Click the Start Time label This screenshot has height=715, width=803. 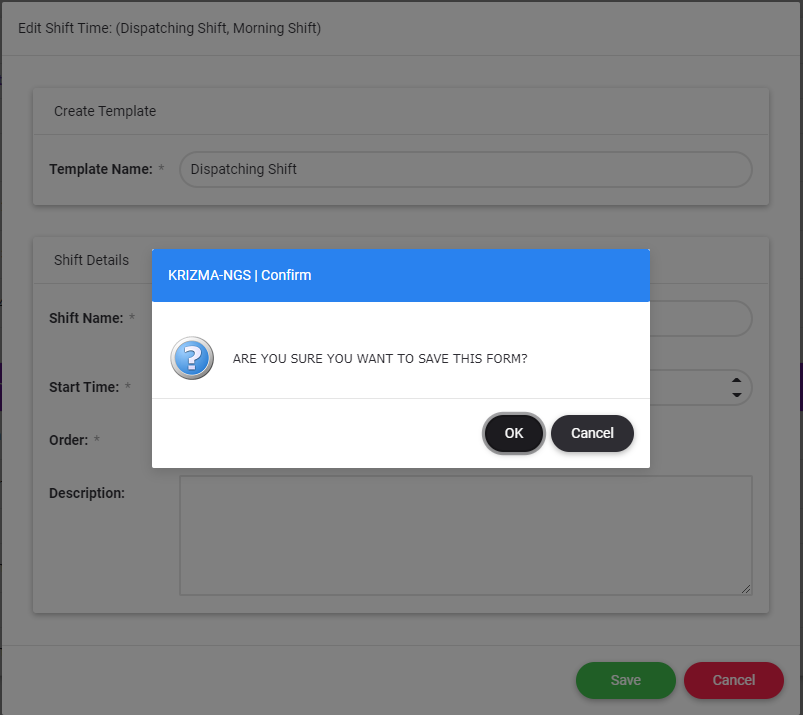coord(84,387)
